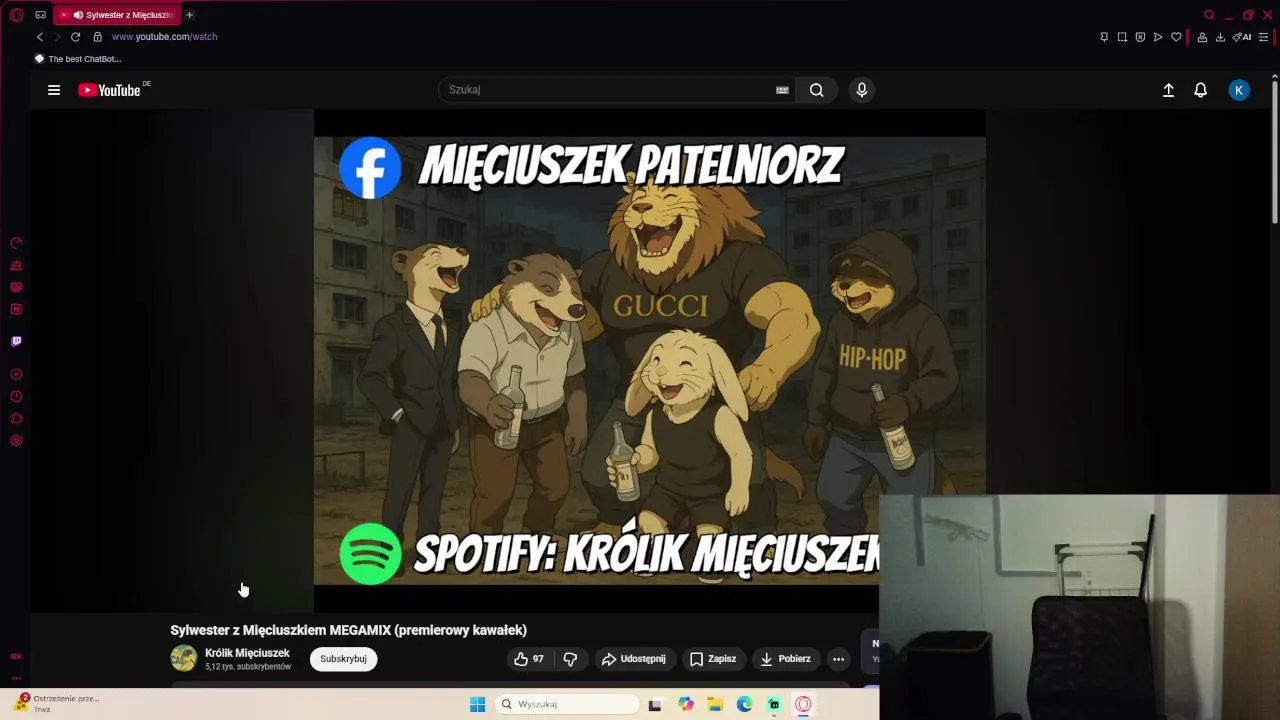Screen dimensions: 1280x720
Task: Bookmark the page with the heart icon
Action: coord(1176,37)
